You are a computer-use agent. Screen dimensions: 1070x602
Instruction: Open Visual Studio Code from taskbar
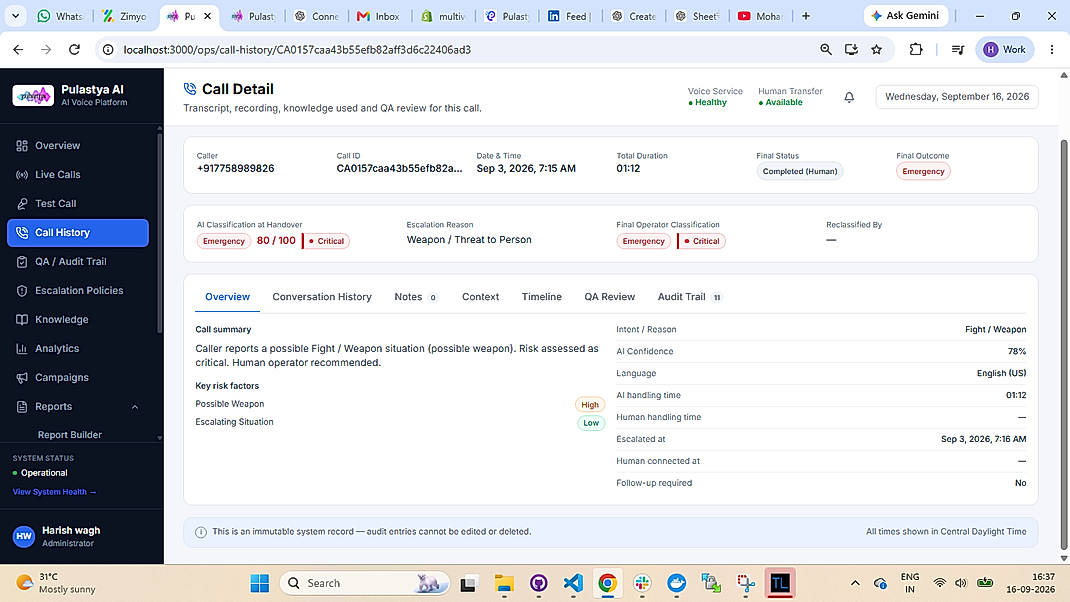573,584
